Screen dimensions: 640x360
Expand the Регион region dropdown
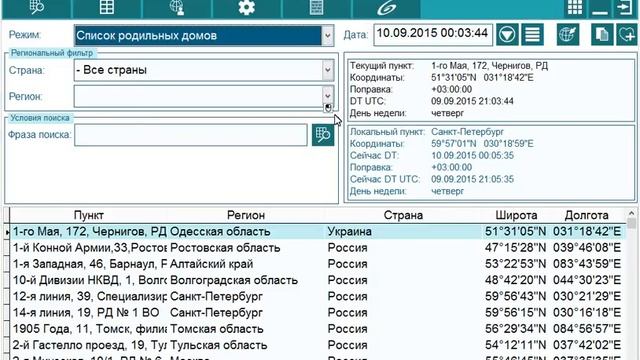(x=327, y=96)
